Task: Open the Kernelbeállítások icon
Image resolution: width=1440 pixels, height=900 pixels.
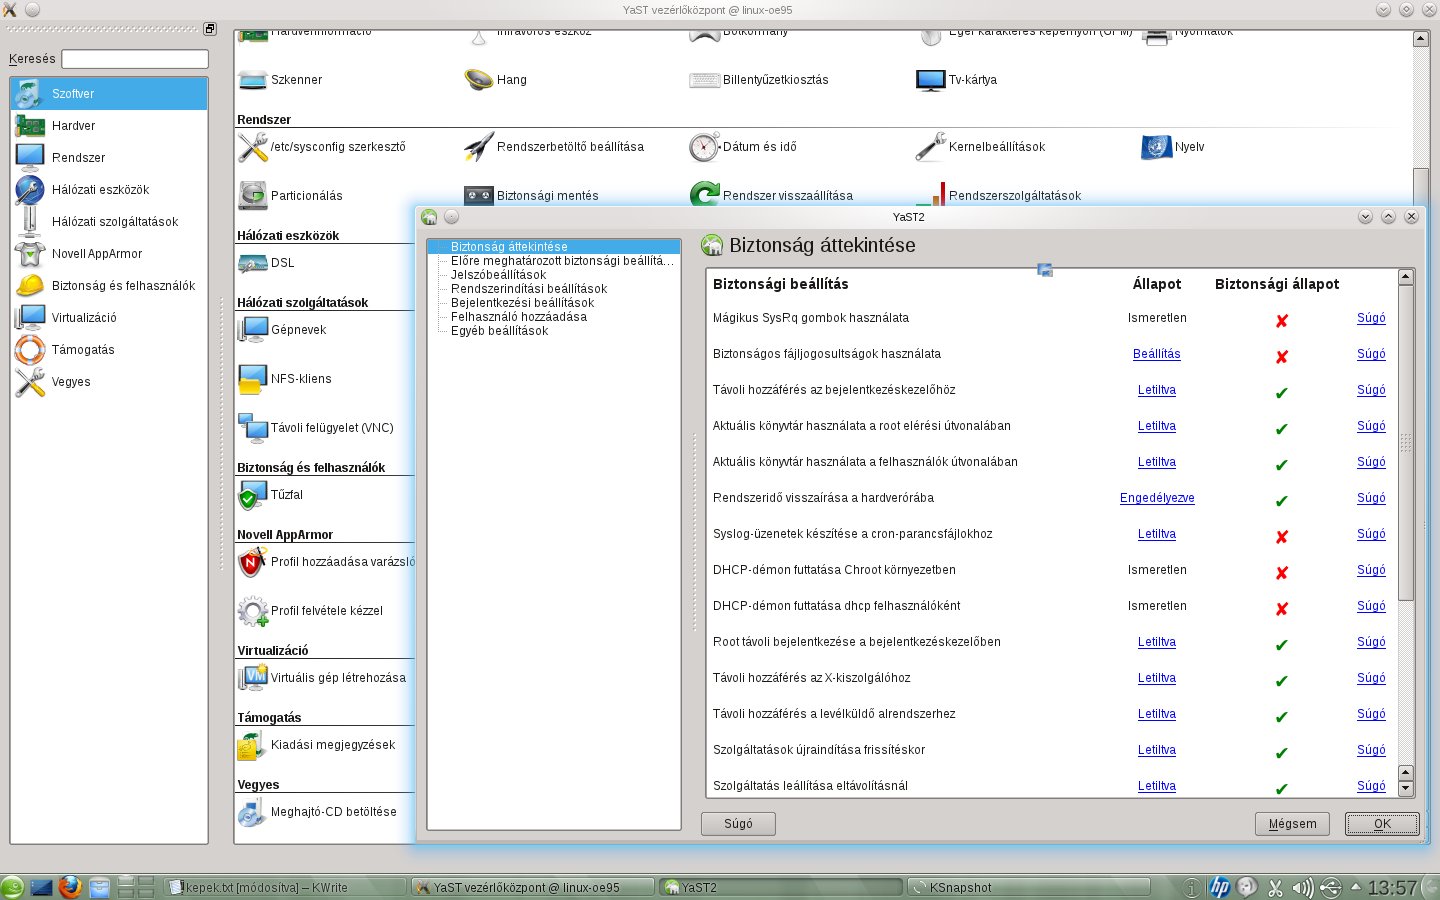Action: pos(931,147)
